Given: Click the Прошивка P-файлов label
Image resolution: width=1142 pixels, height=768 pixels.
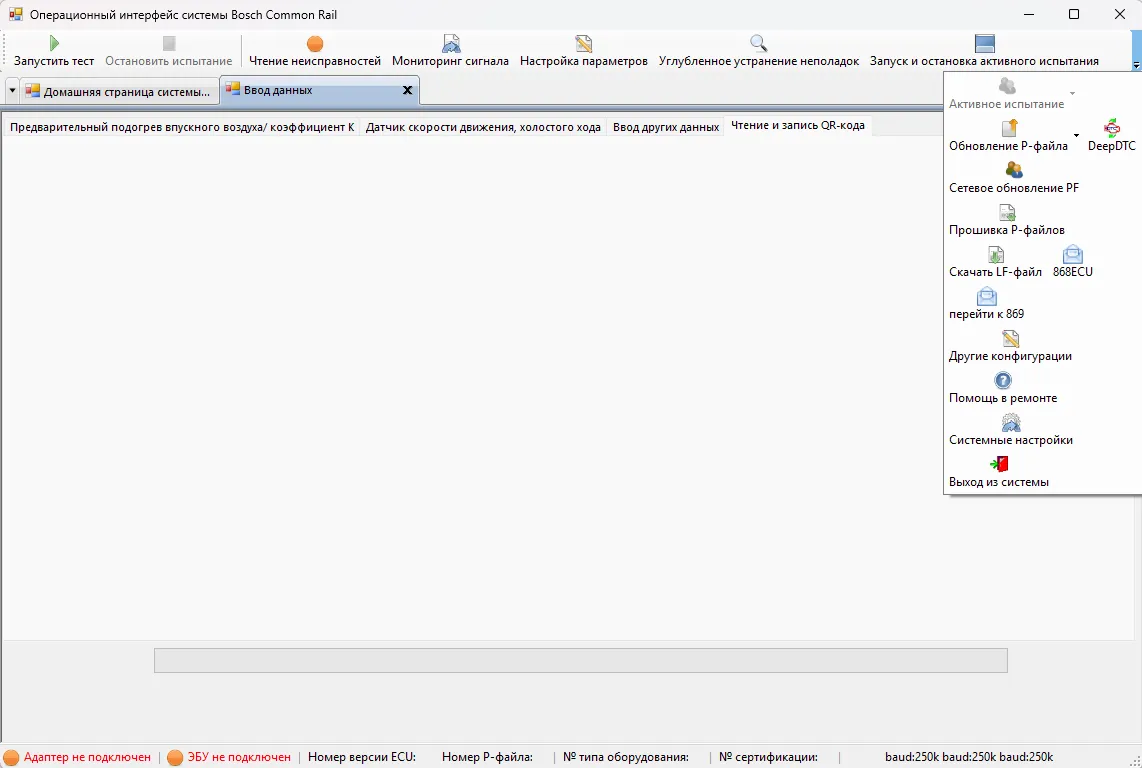Looking at the screenshot, I should coord(1007,230).
